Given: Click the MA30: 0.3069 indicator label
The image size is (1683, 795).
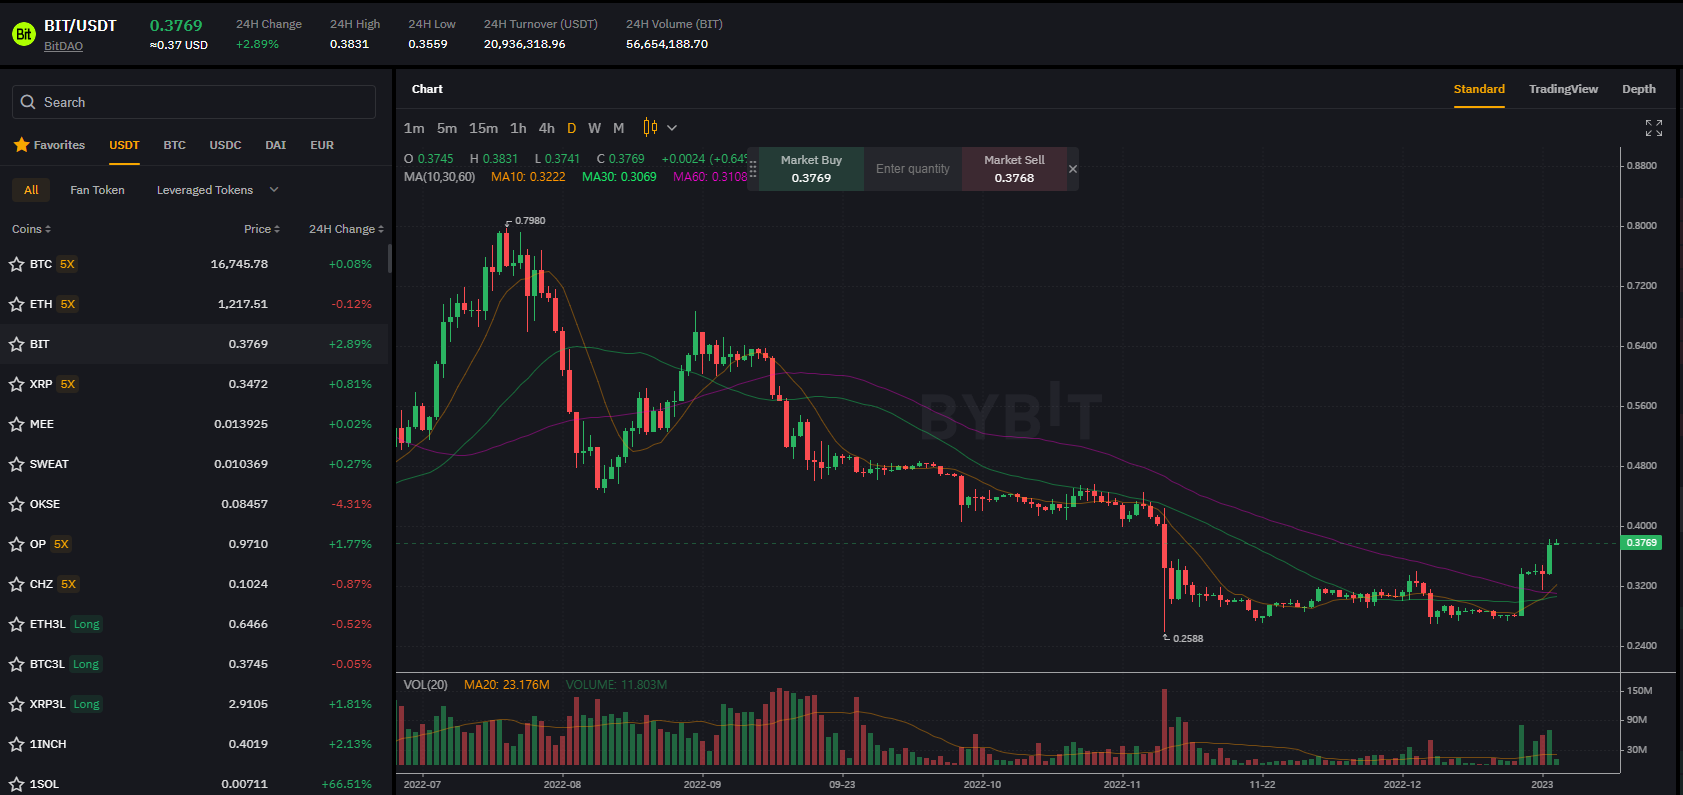Looking at the screenshot, I should click(x=619, y=176).
